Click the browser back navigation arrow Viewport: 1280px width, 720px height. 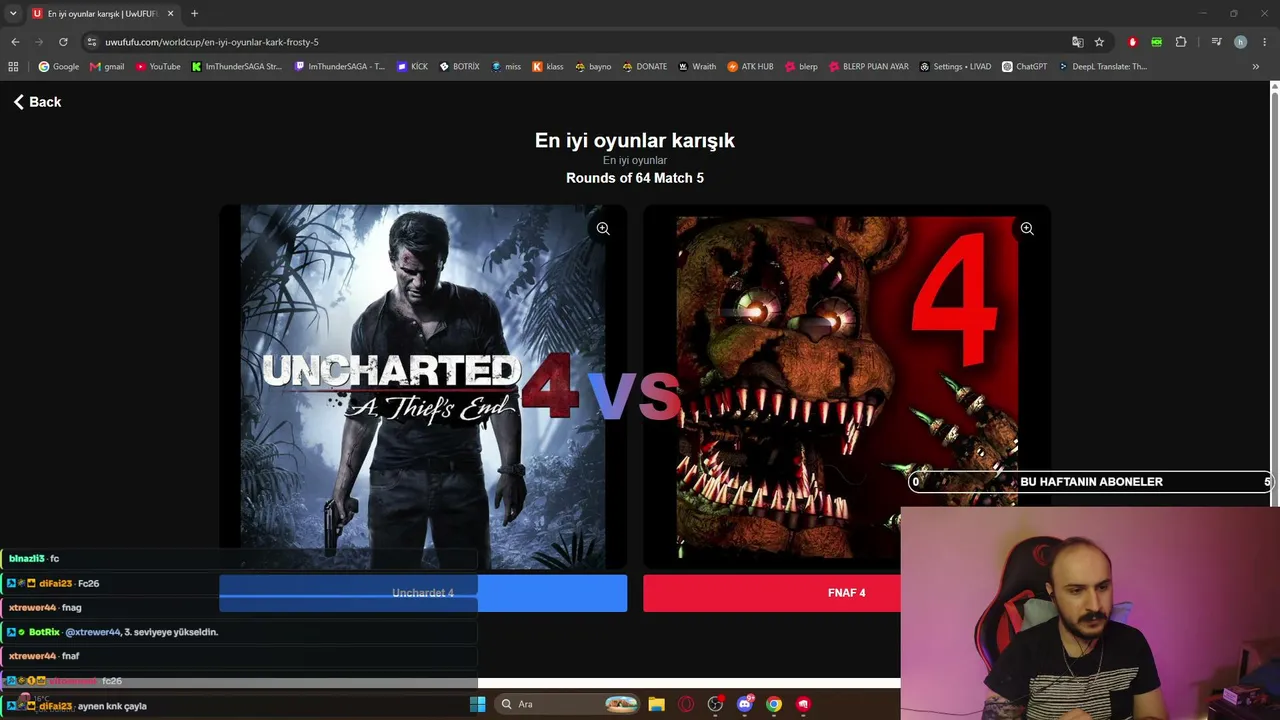[x=15, y=42]
